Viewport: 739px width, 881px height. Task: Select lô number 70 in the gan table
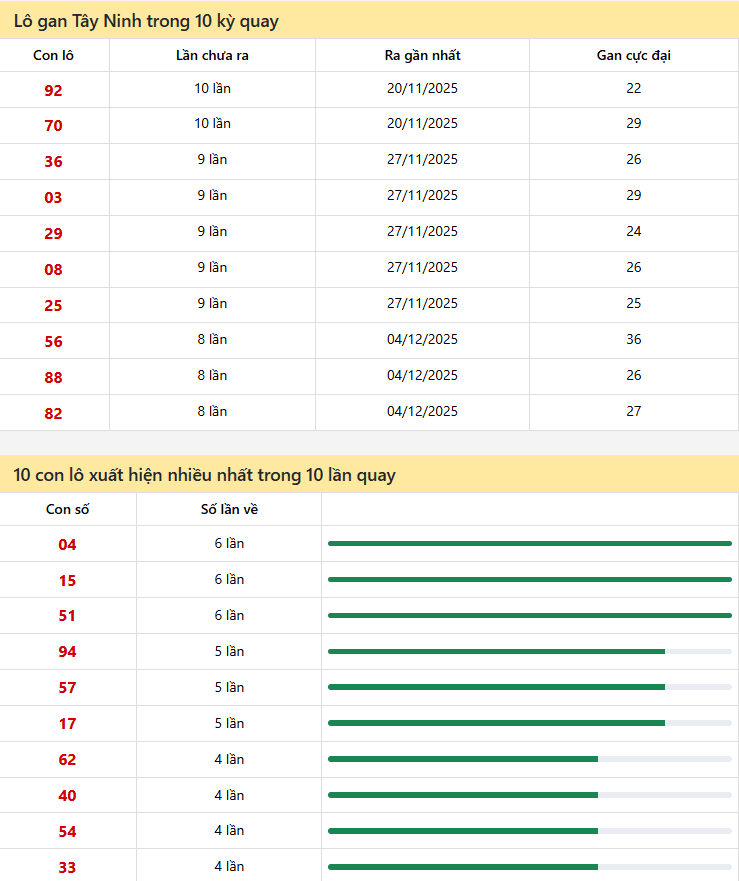point(53,125)
